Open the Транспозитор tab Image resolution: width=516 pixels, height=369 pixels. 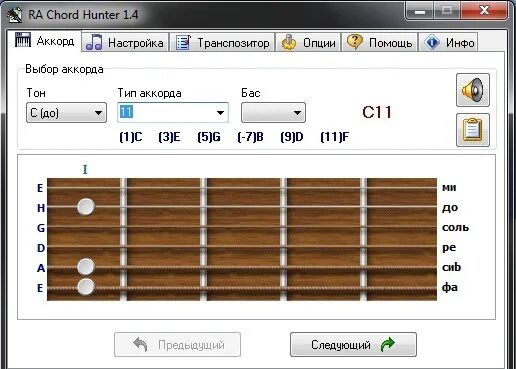tap(222, 42)
